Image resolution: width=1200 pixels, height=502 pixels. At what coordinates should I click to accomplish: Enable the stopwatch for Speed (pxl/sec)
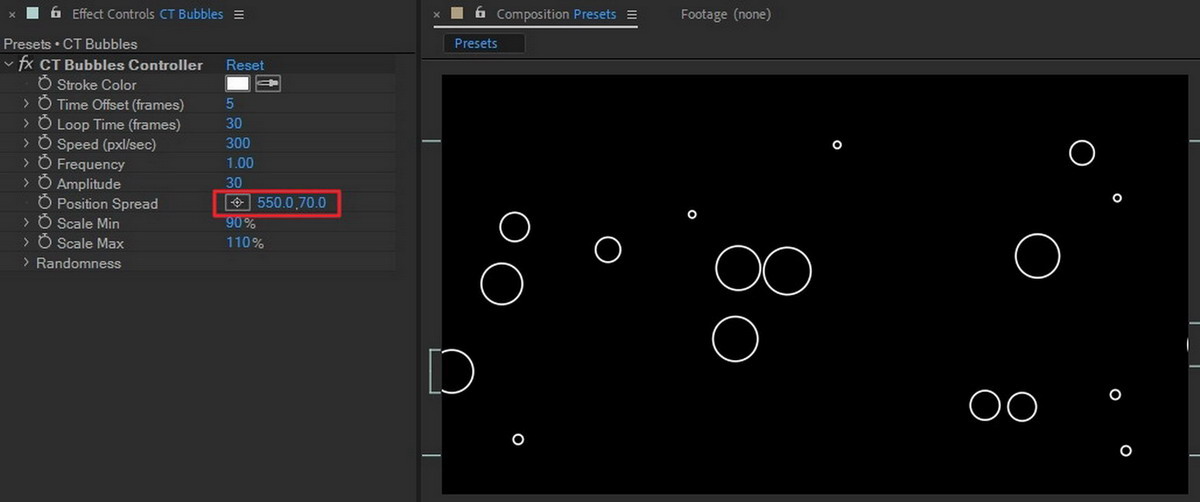[44, 144]
